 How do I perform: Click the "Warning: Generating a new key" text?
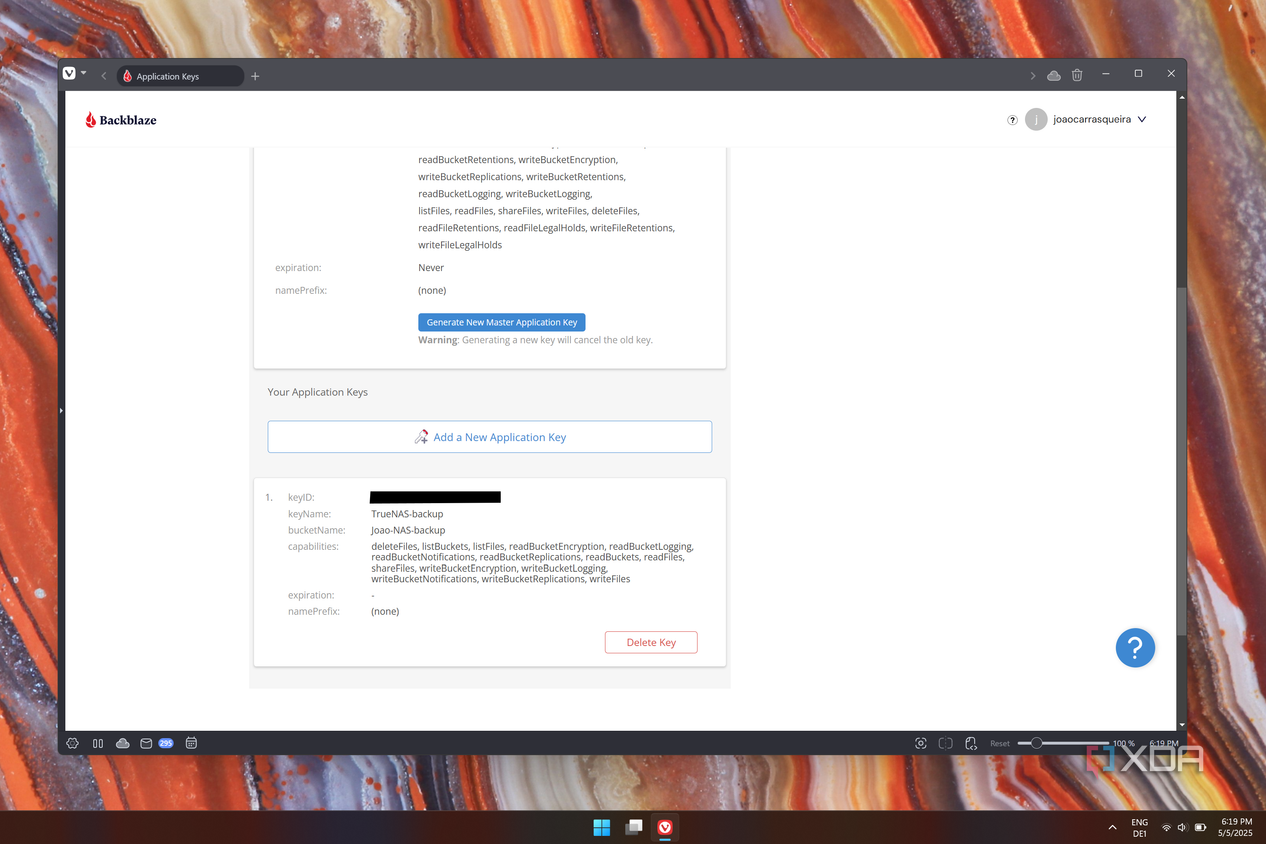coord(535,340)
